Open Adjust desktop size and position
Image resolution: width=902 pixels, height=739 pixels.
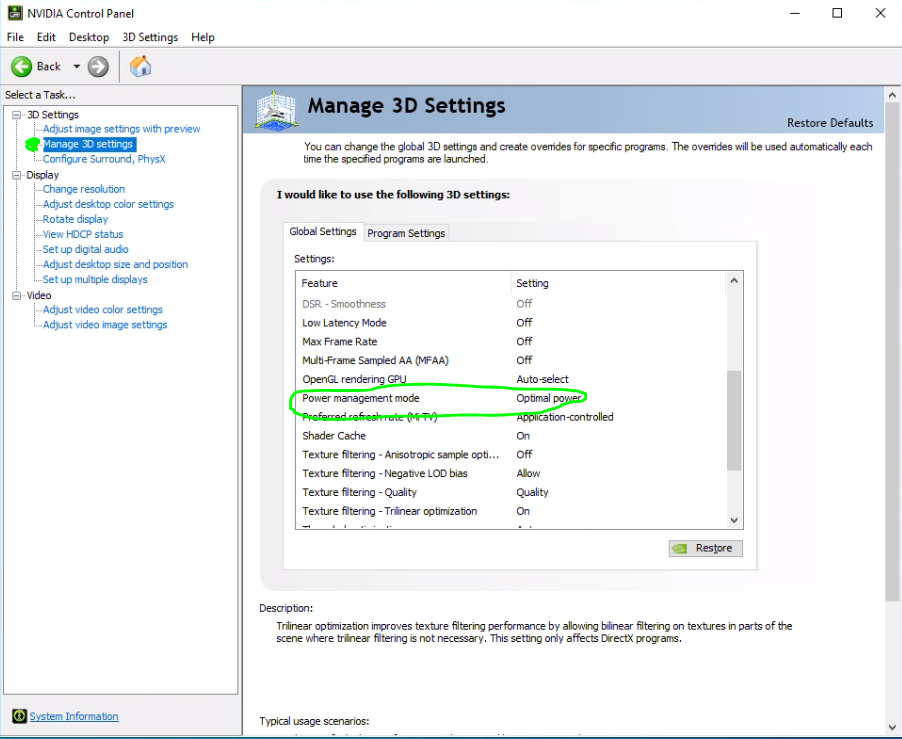point(116,265)
